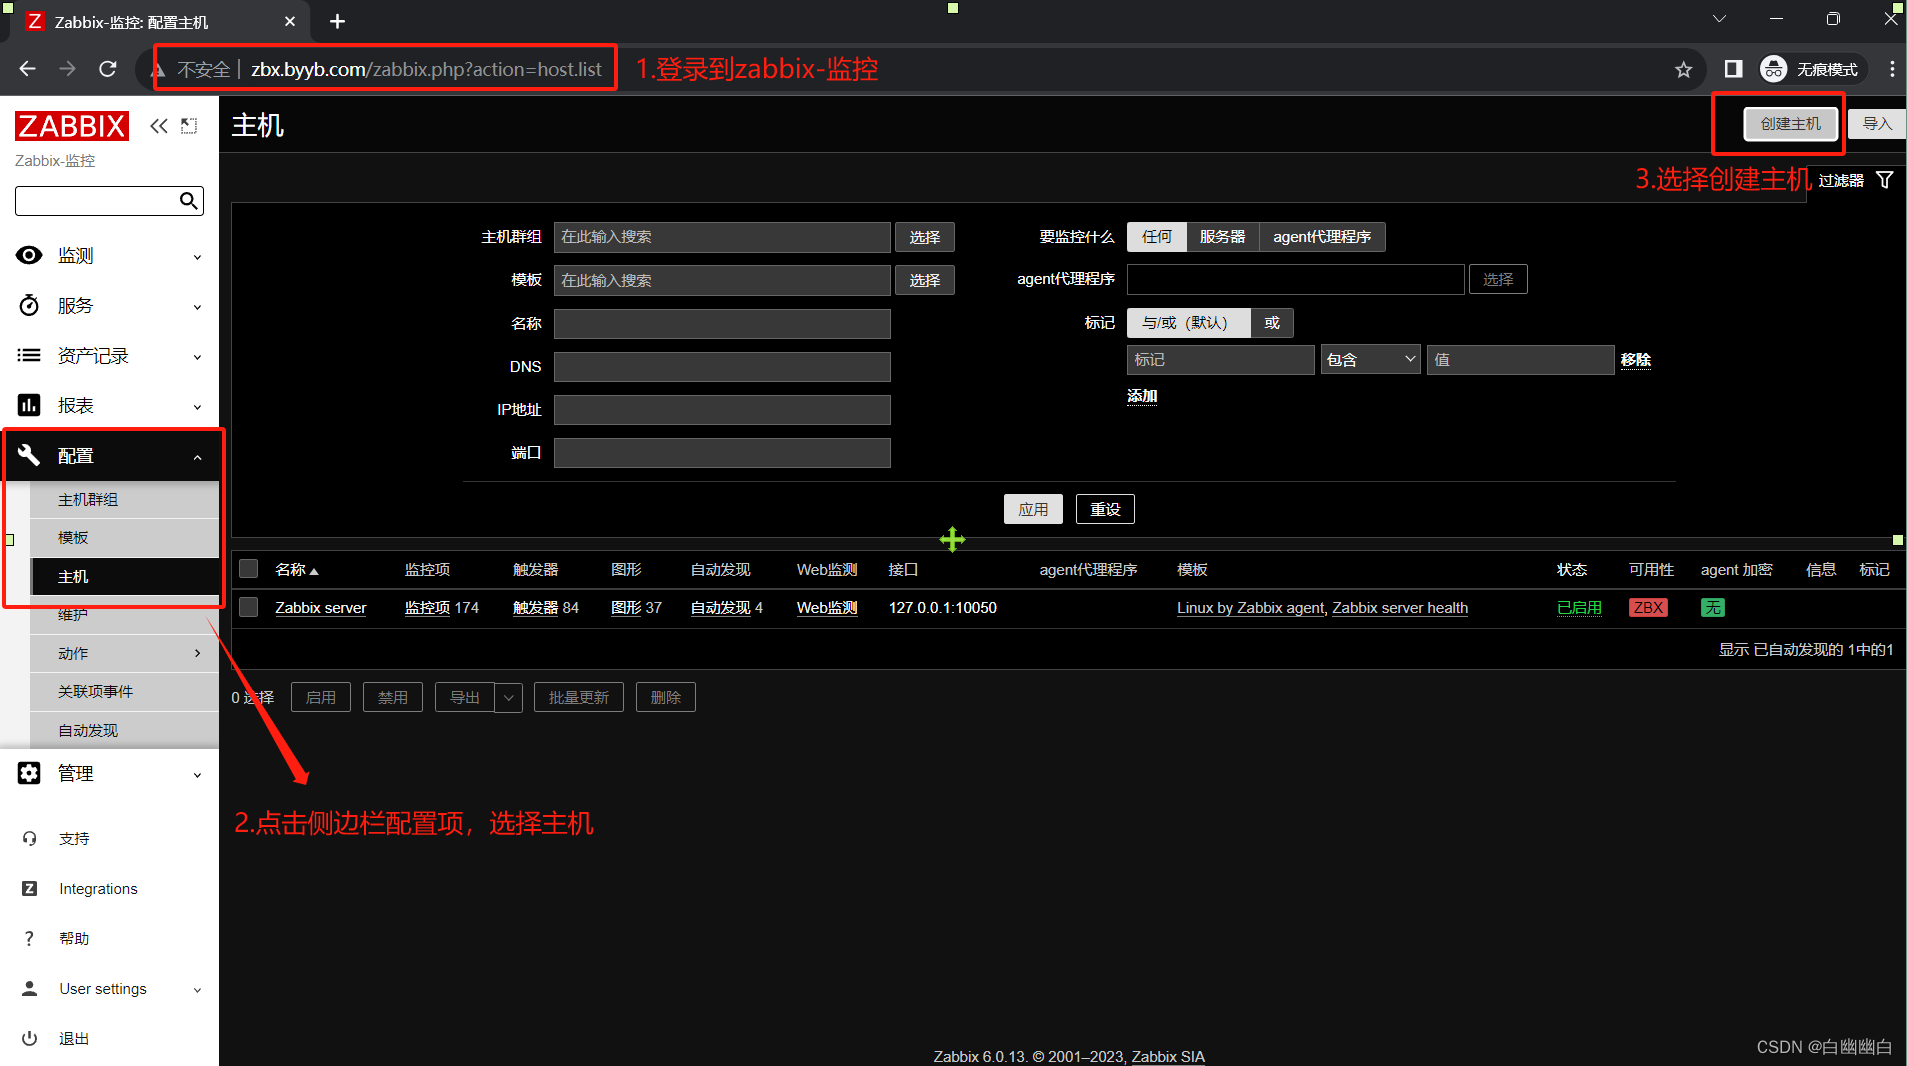Click the power icon for 退出
The height and width of the screenshot is (1066, 1907).
[30, 1039]
